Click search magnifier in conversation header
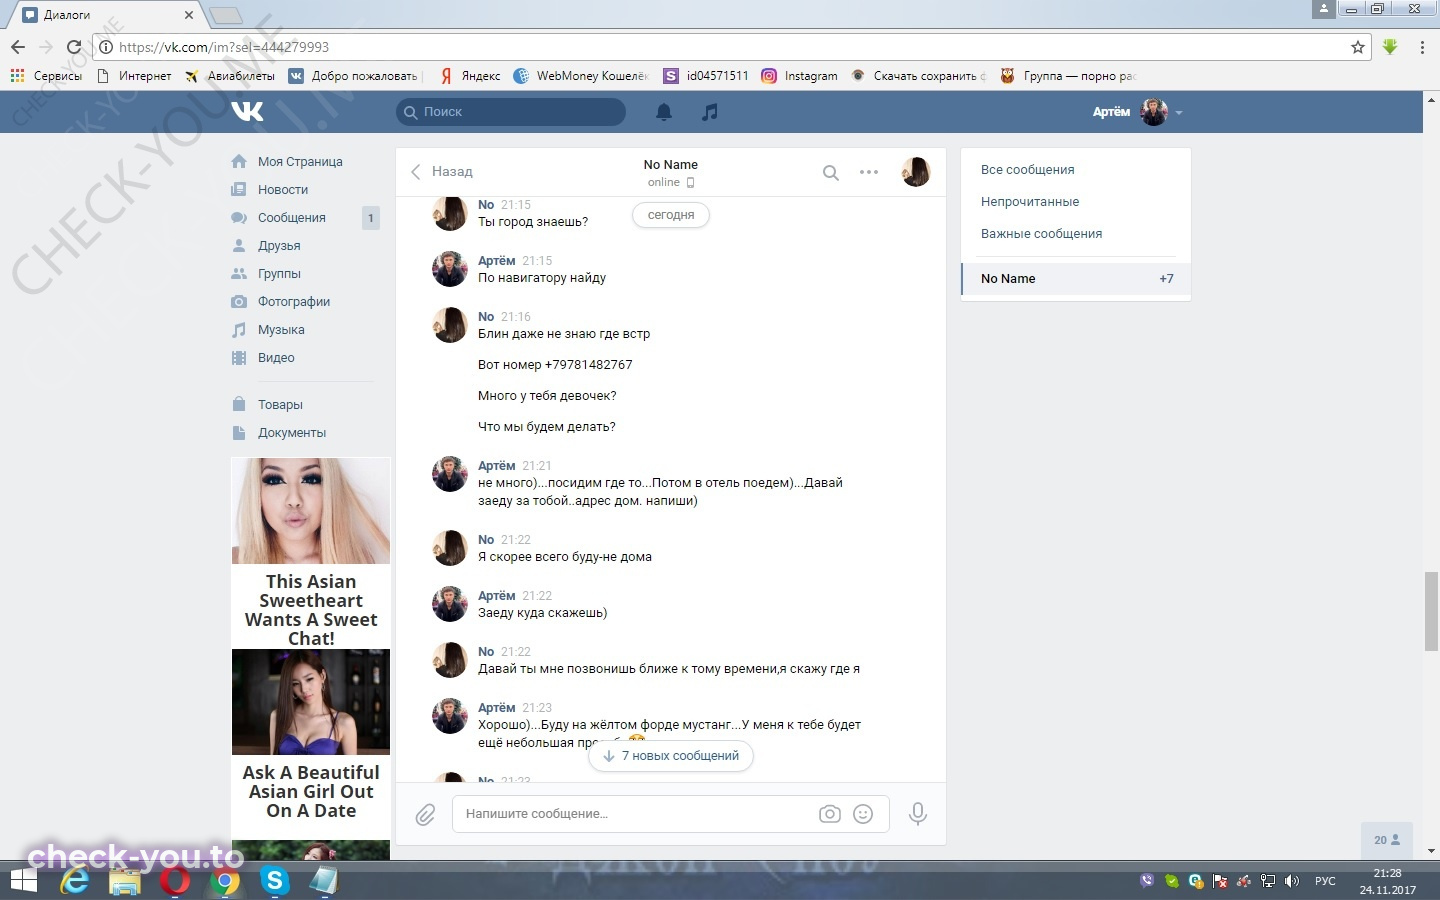Image resolution: width=1440 pixels, height=900 pixels. coord(830,172)
